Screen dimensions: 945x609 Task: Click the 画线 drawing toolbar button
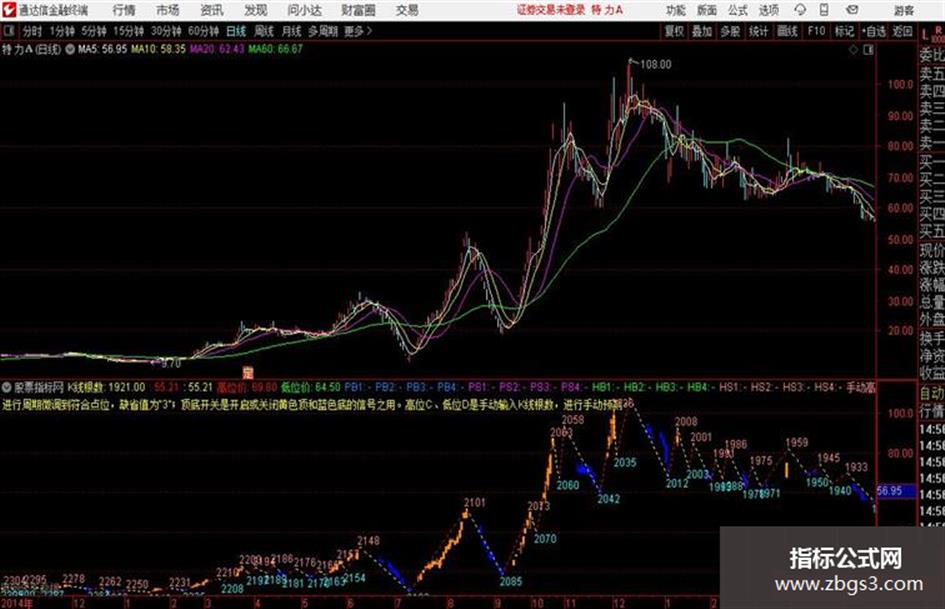pos(787,31)
